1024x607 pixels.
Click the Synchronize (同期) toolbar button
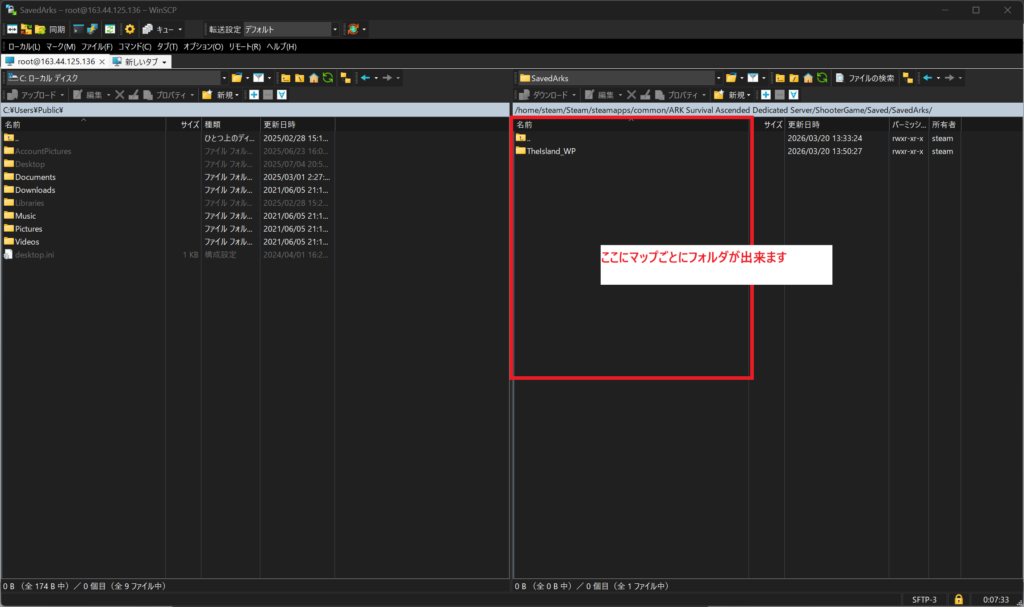(x=50, y=29)
